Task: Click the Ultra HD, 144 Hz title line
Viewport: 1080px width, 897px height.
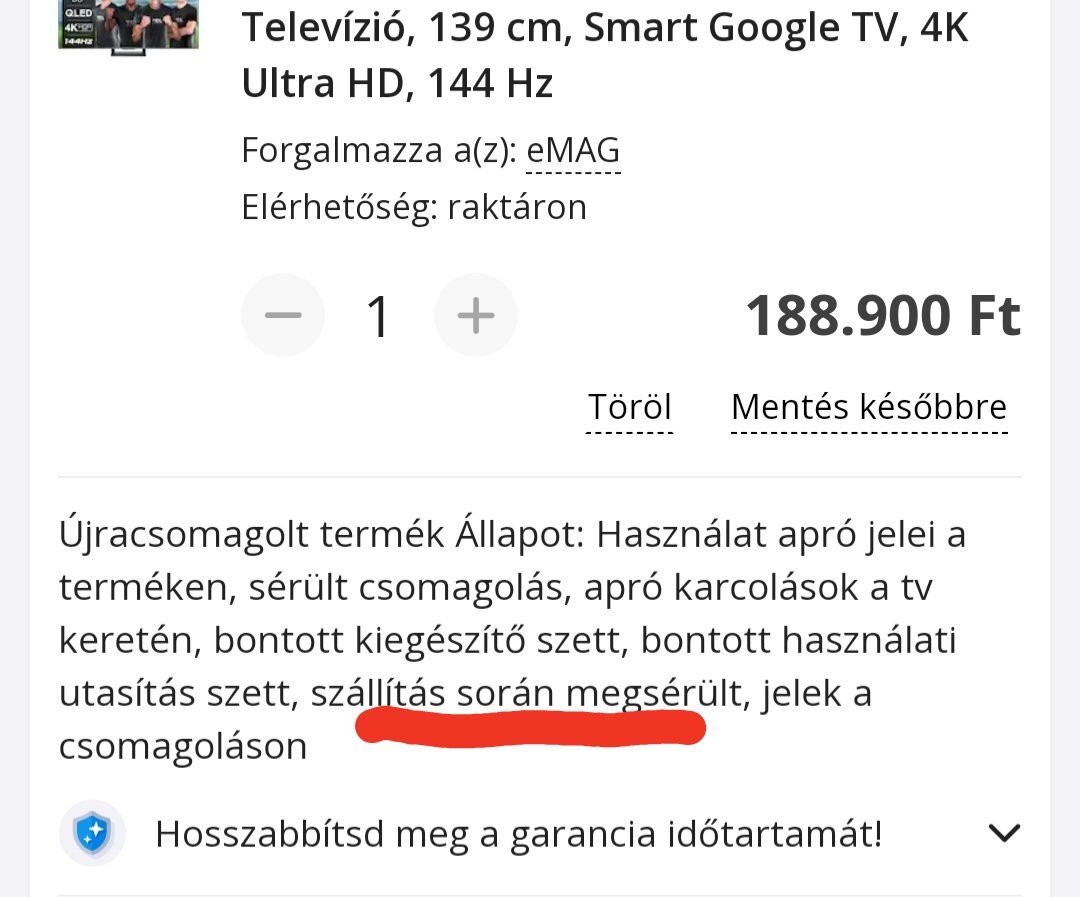Action: (397, 83)
